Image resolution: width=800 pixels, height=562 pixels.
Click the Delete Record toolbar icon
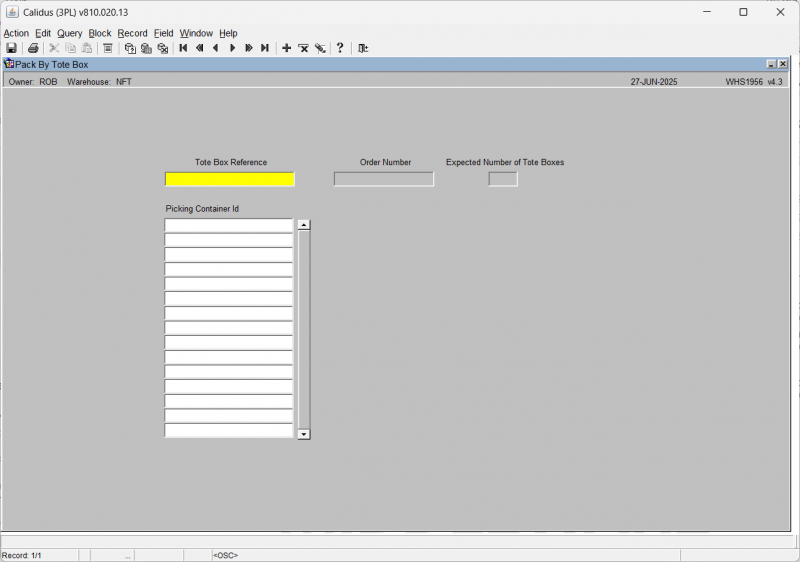(303, 48)
